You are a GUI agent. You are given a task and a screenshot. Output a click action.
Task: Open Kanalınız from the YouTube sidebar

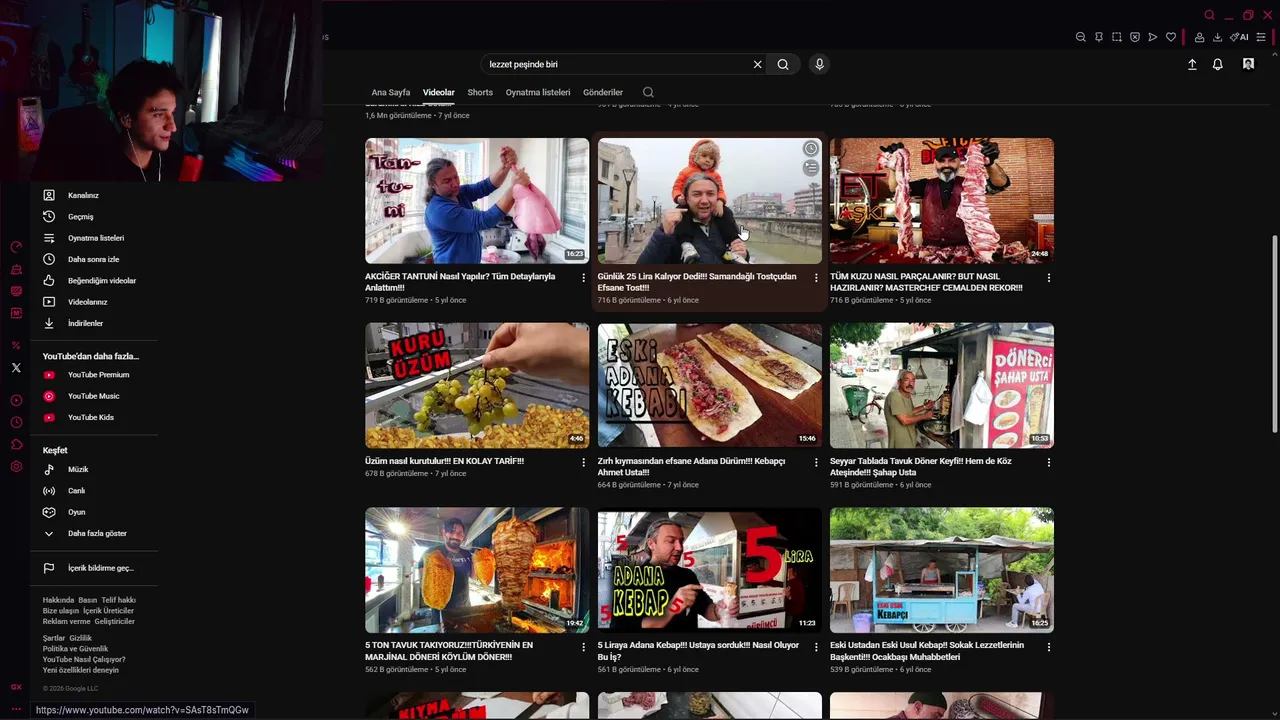tap(93, 195)
